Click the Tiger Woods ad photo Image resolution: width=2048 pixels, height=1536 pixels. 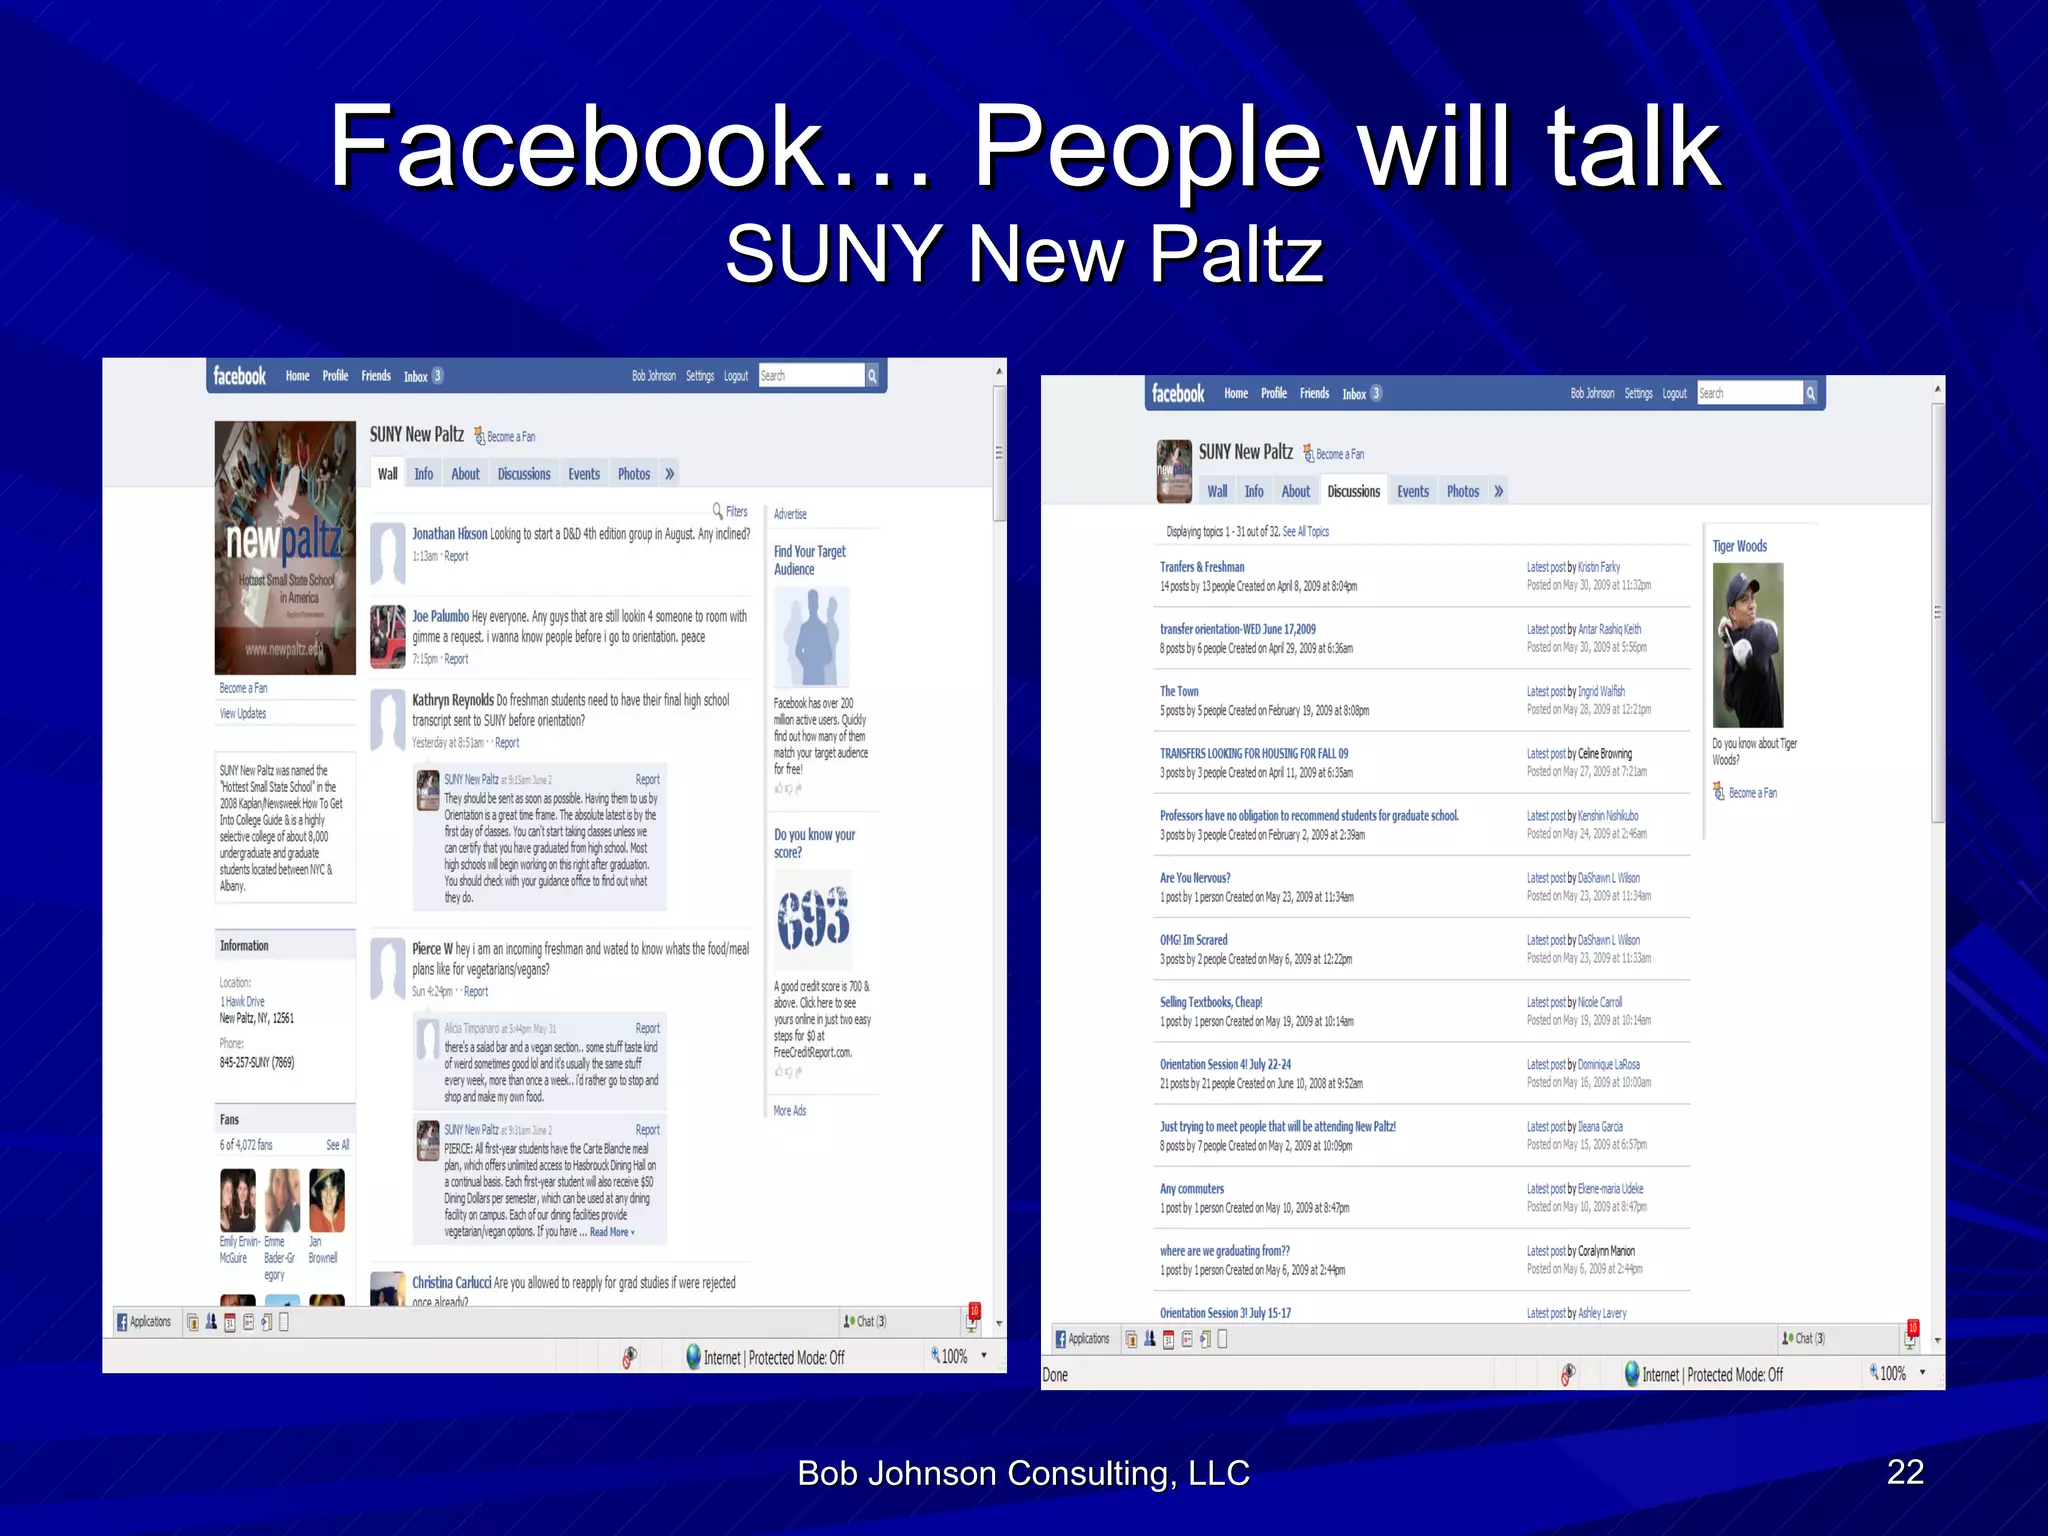(1748, 645)
